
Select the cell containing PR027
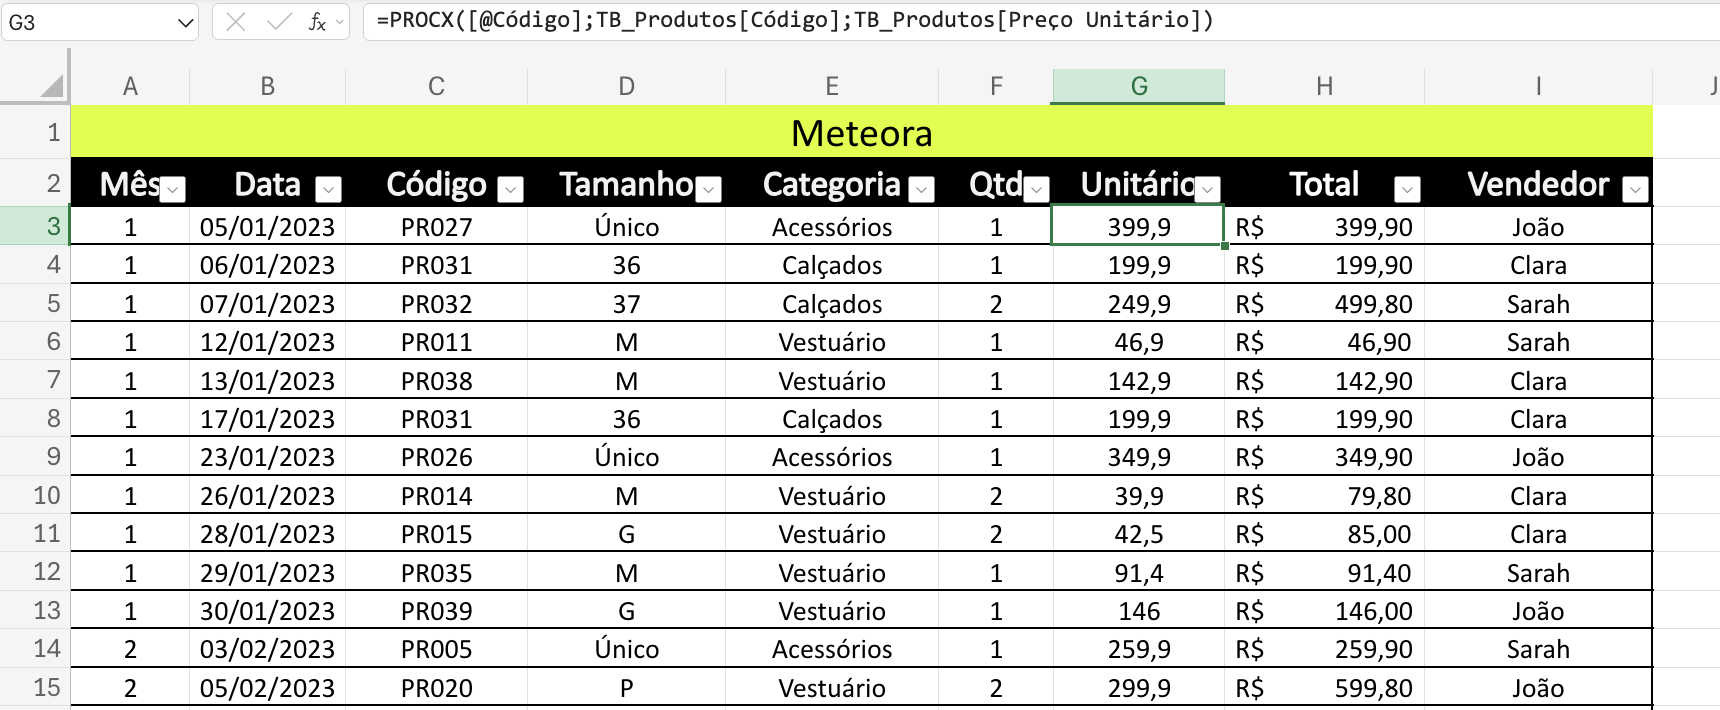coord(436,227)
